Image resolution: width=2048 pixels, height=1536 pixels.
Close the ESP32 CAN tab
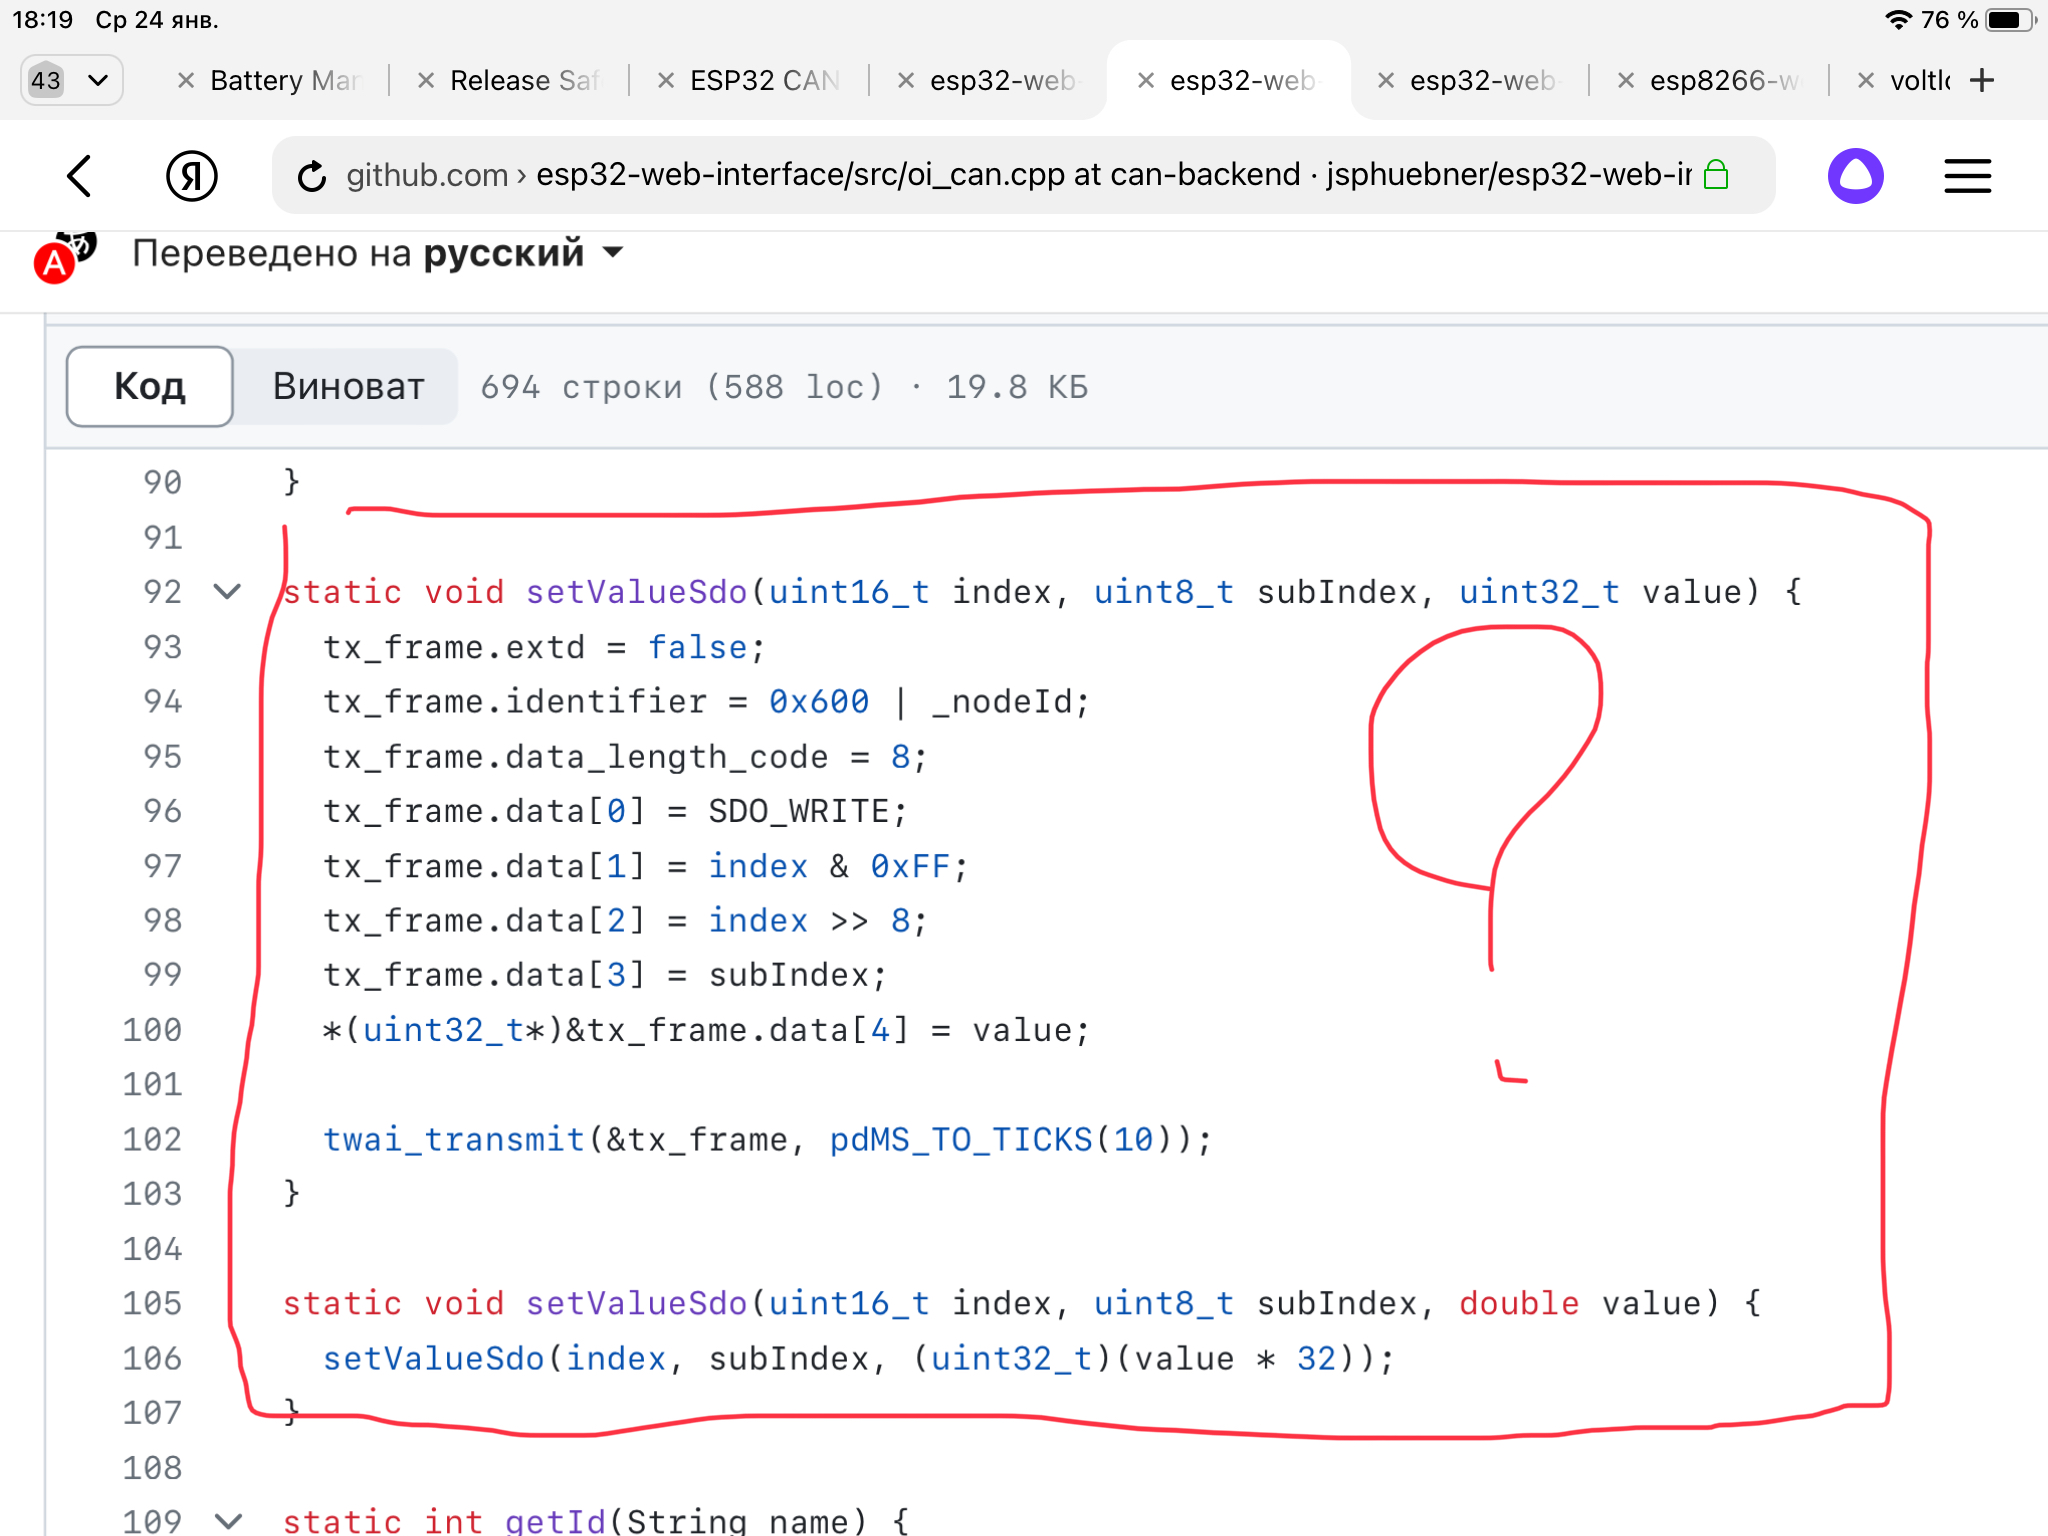tap(665, 81)
